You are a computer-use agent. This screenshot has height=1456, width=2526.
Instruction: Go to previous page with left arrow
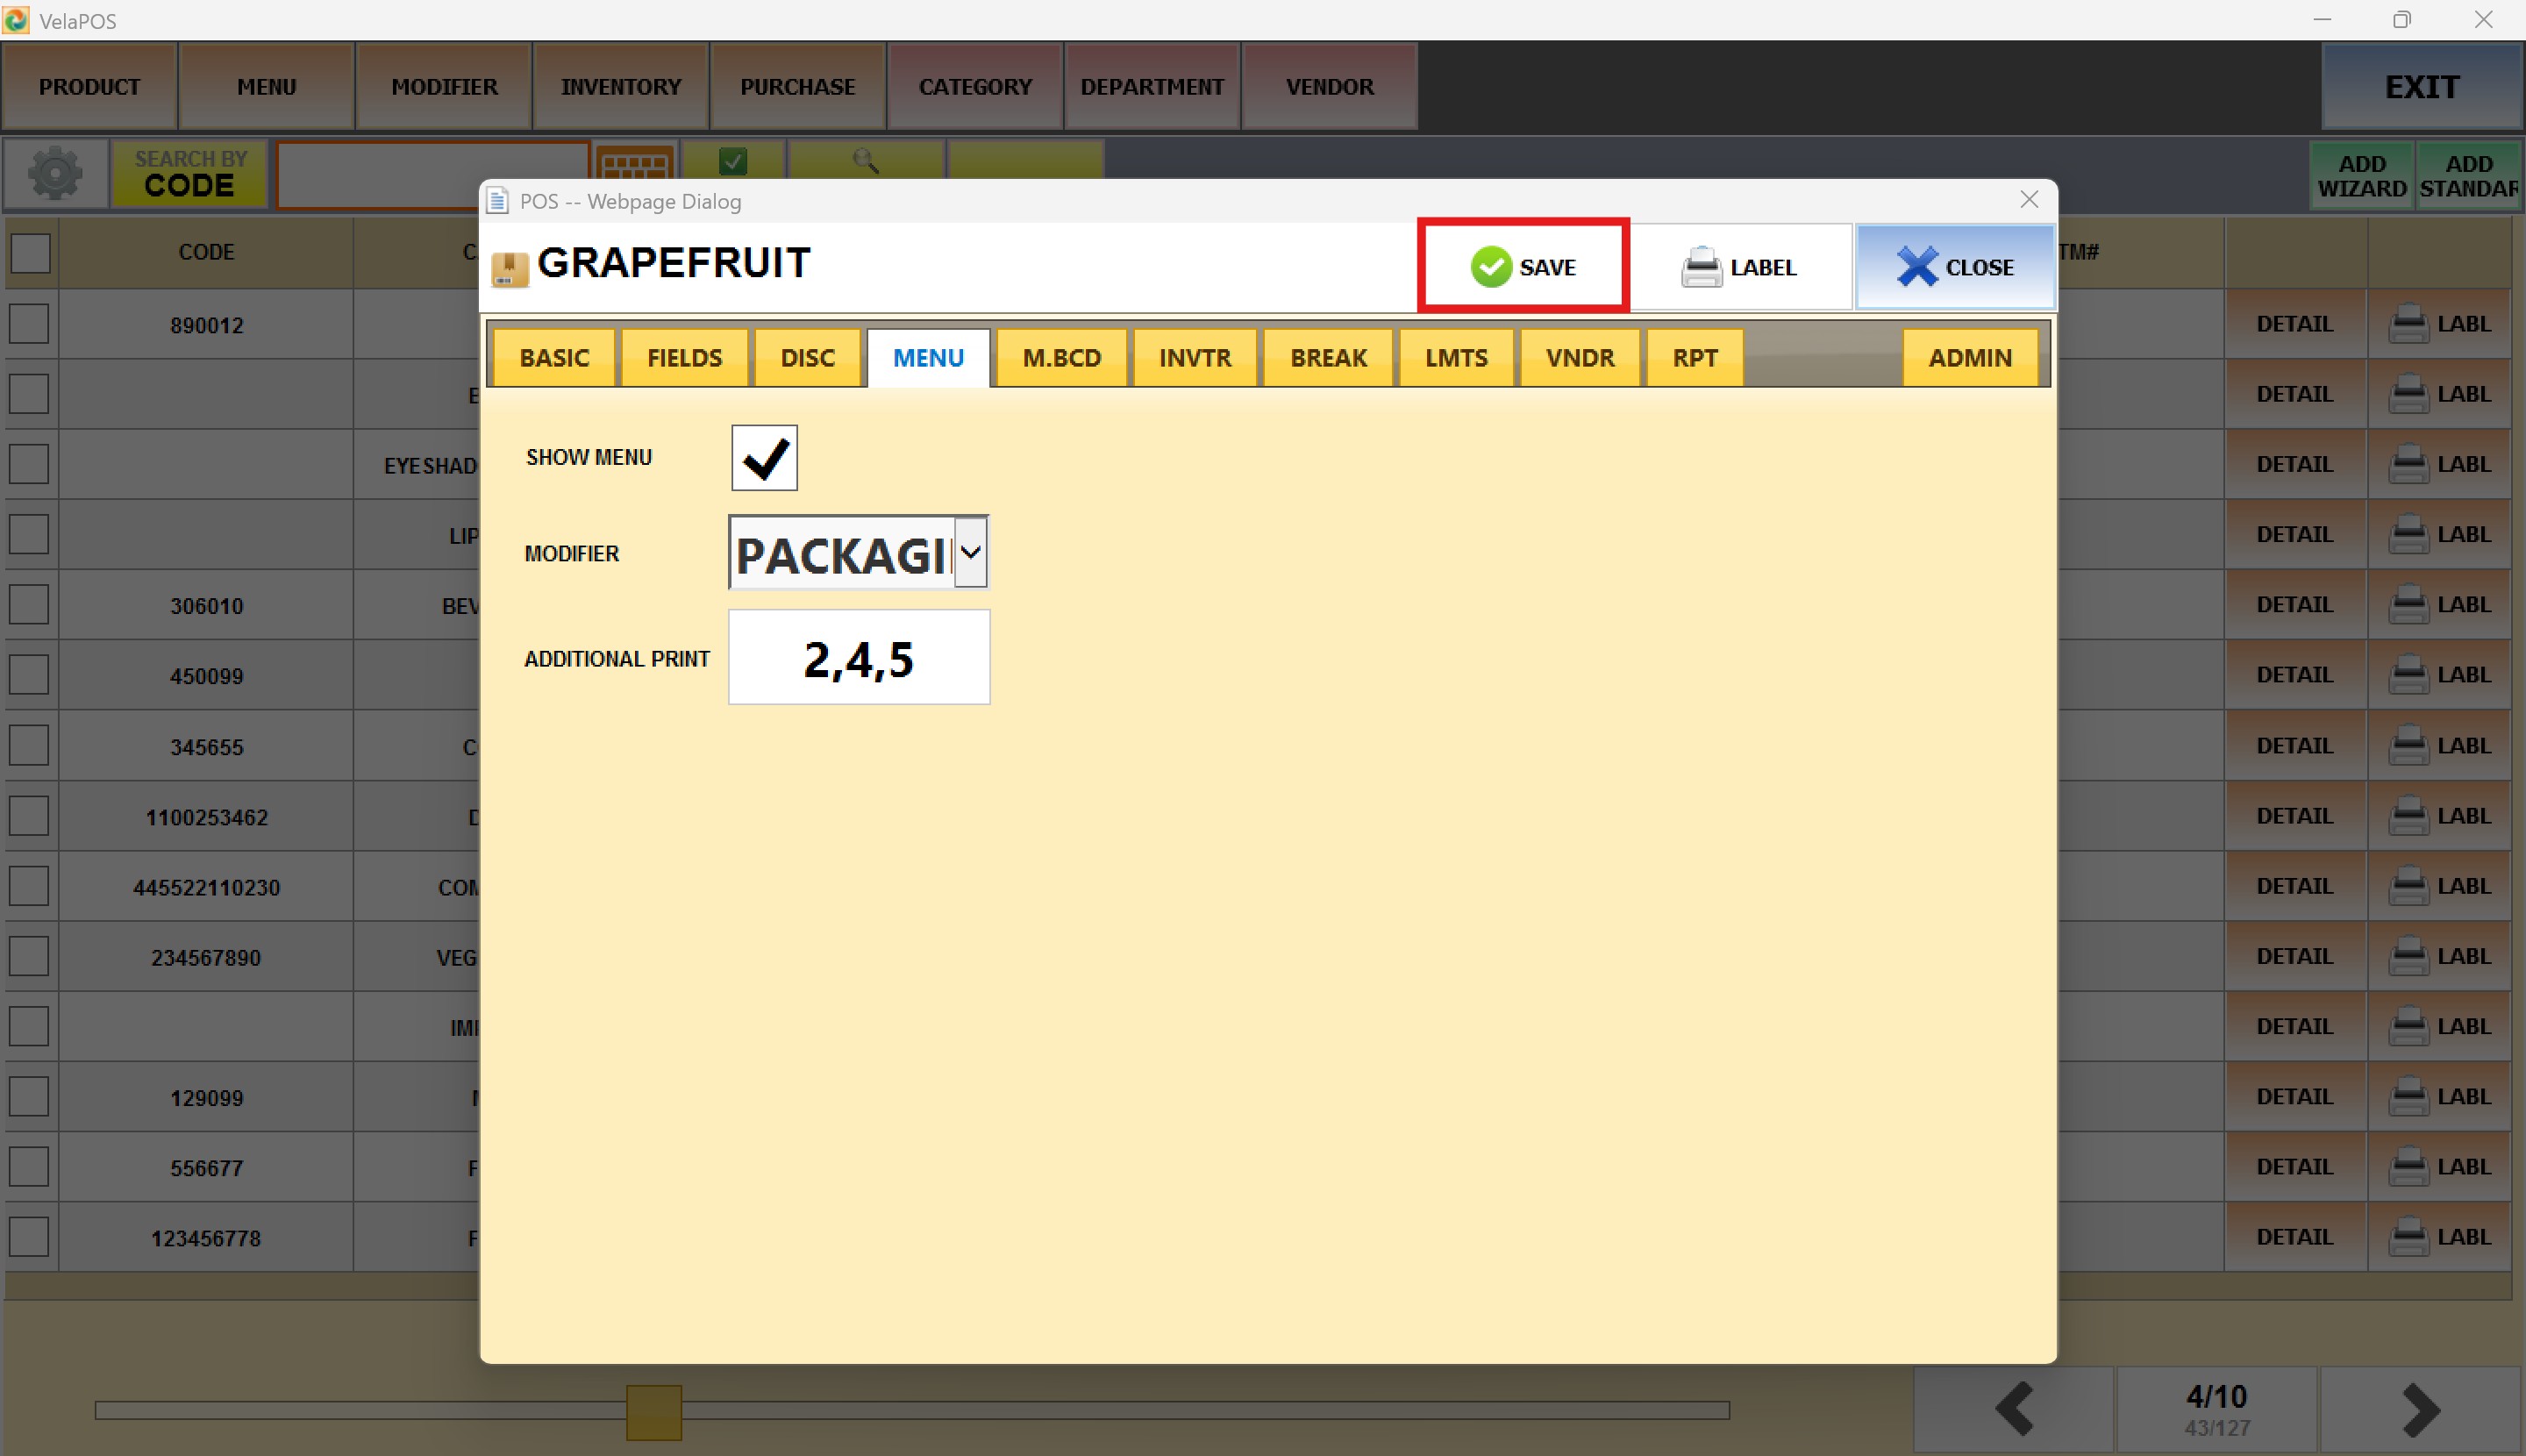2013,1409
